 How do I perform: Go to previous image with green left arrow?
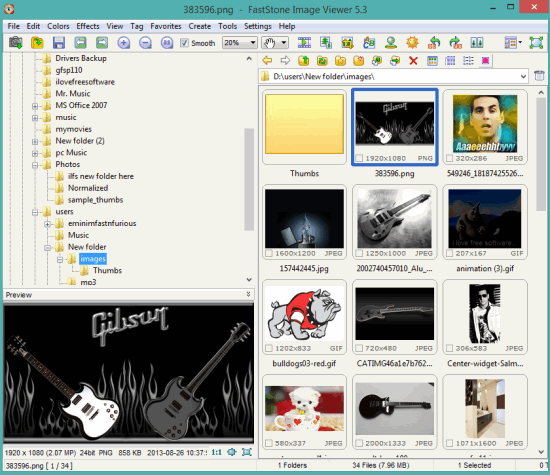coord(80,43)
